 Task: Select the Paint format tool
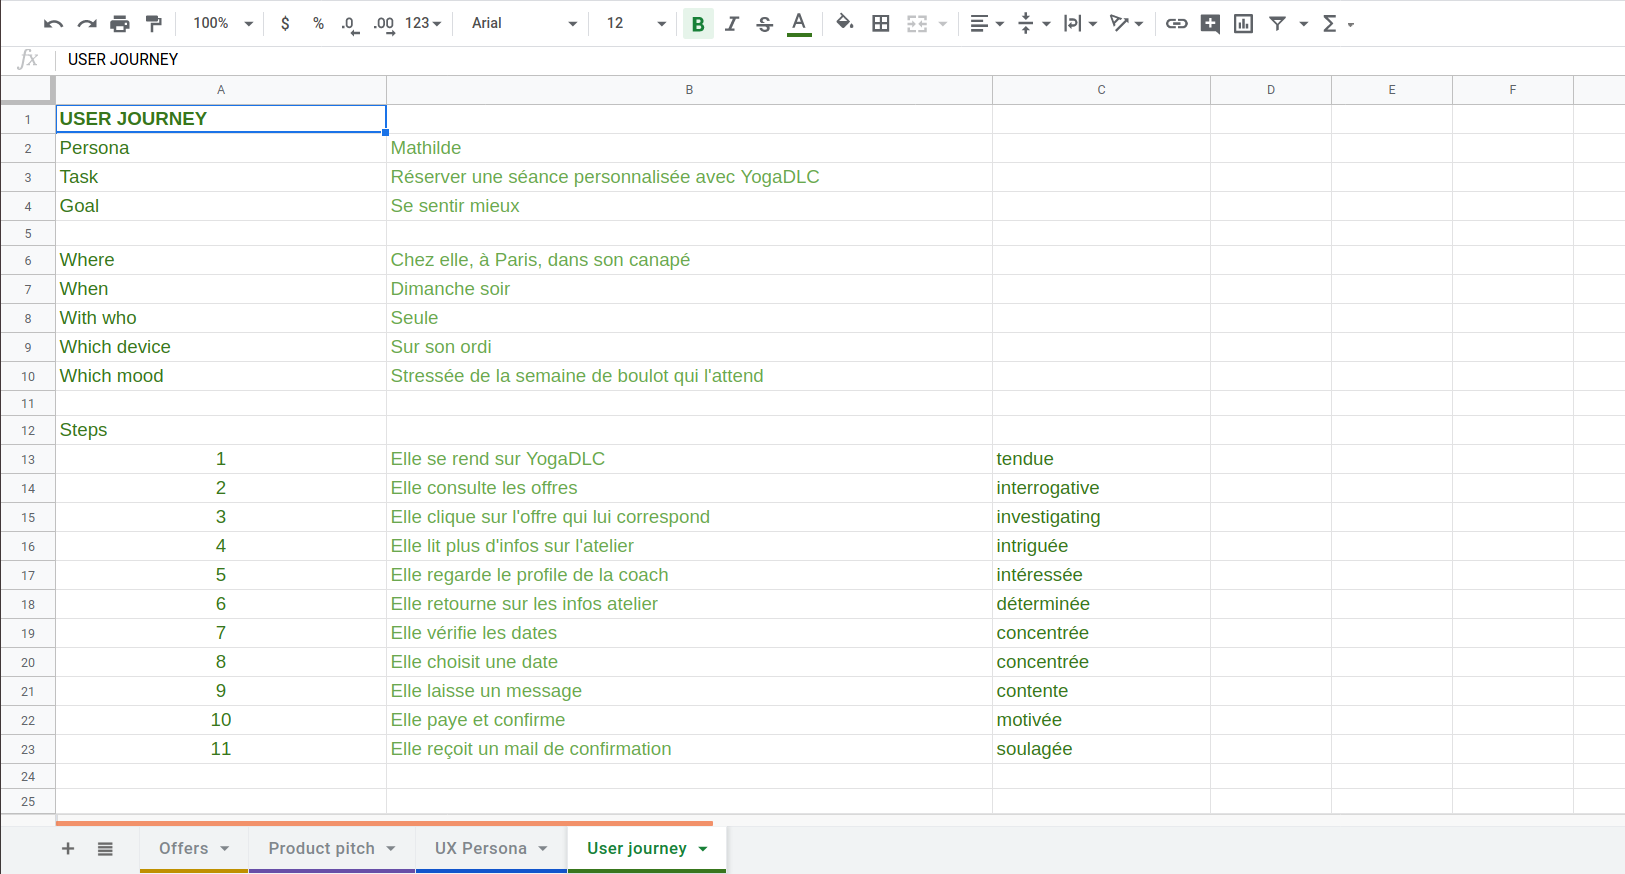[153, 23]
